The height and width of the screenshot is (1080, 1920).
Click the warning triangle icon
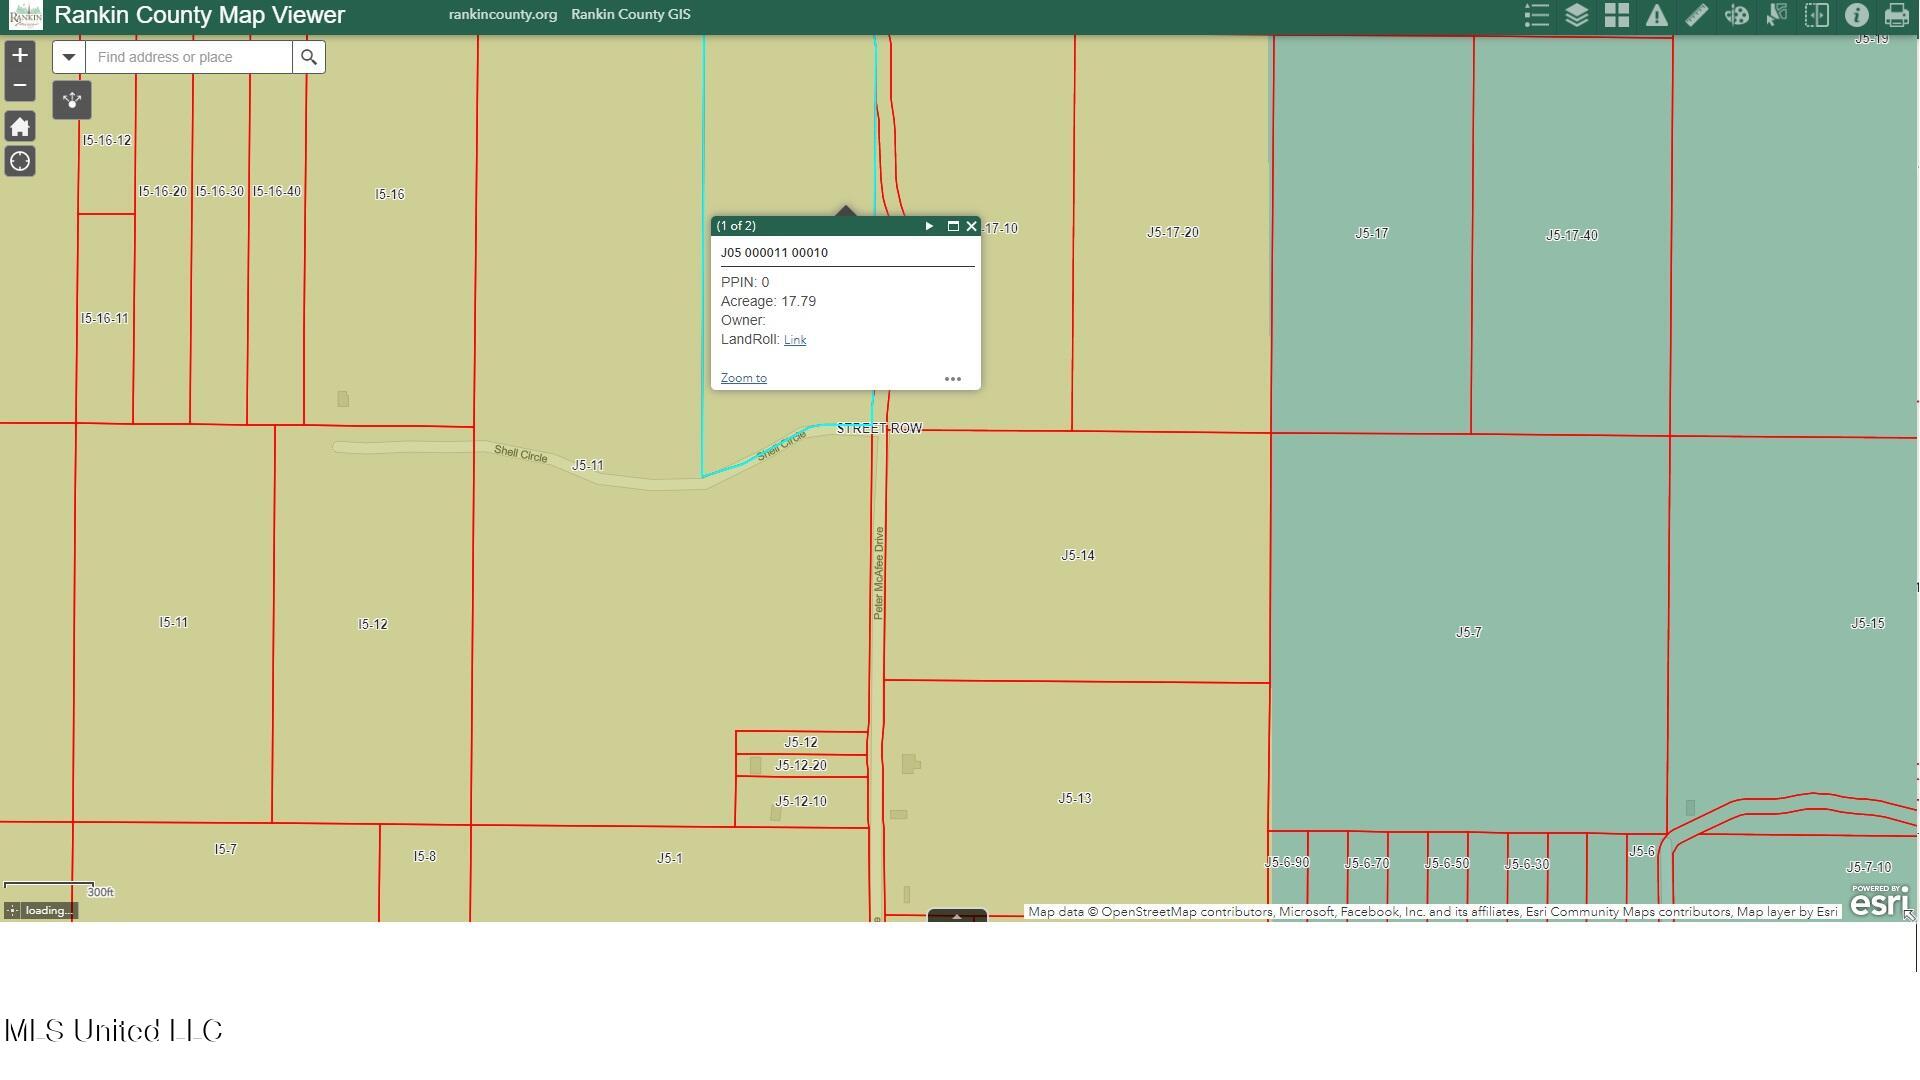coord(1657,15)
